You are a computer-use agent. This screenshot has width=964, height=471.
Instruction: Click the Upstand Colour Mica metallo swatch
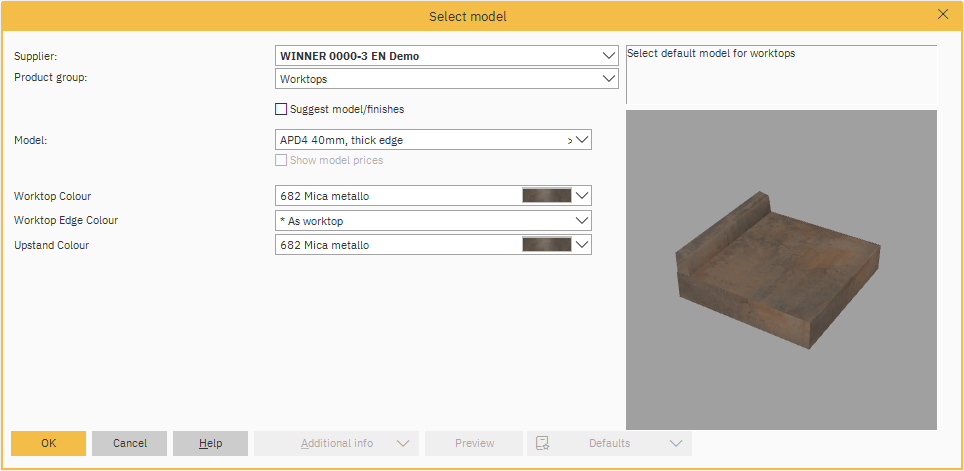[x=546, y=245]
